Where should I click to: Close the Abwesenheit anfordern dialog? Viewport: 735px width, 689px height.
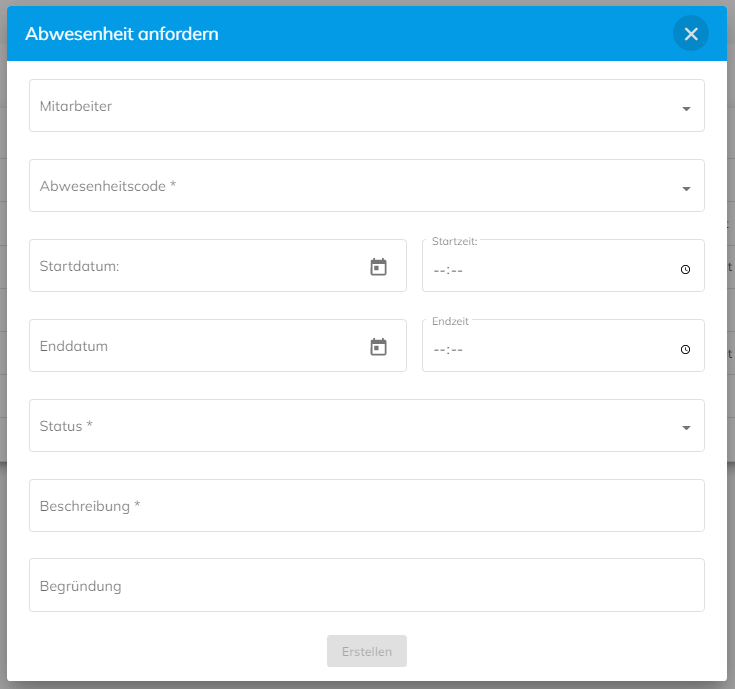coord(690,34)
